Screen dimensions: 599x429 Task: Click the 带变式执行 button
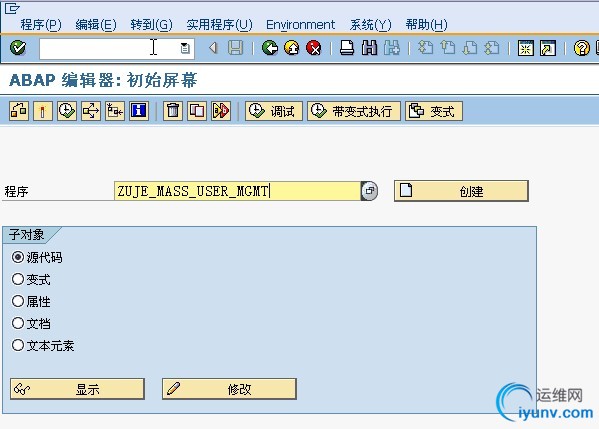coord(354,111)
